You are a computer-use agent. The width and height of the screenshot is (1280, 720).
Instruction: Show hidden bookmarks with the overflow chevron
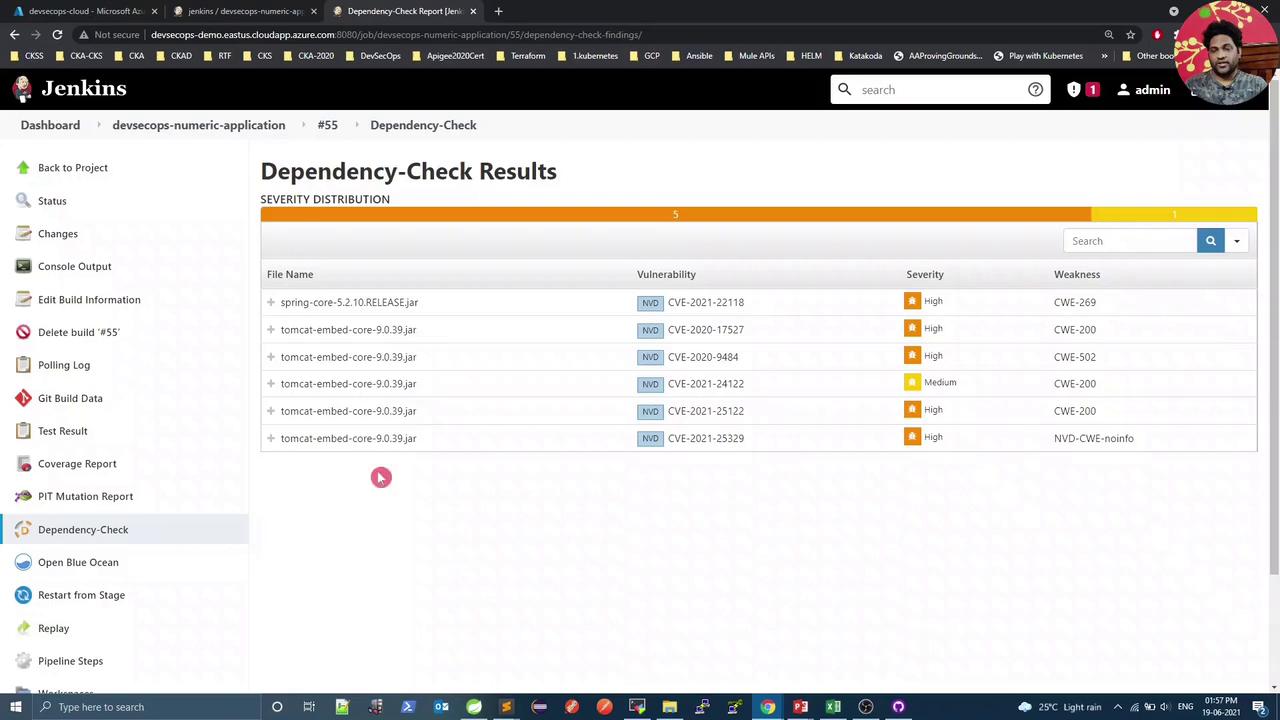pos(1104,56)
